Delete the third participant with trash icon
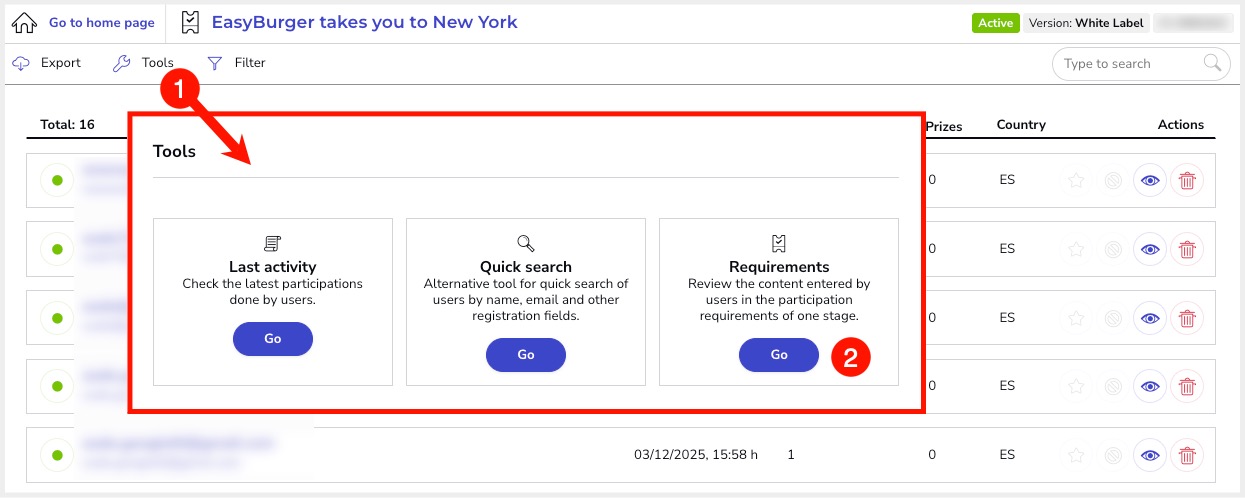The height and width of the screenshot is (498, 1245). pos(1187,318)
